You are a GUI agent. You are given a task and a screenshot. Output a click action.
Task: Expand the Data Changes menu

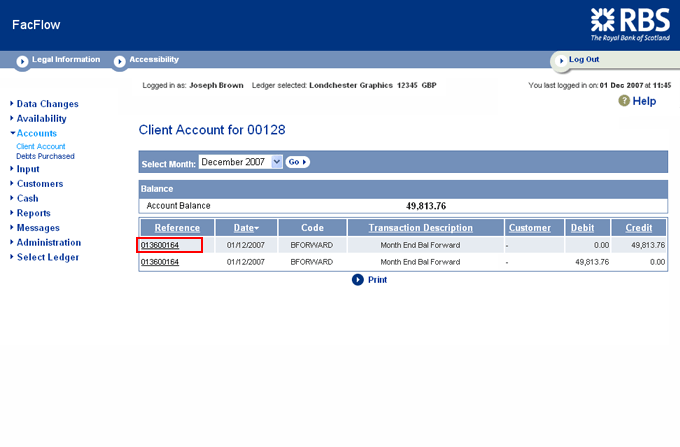(x=47, y=104)
